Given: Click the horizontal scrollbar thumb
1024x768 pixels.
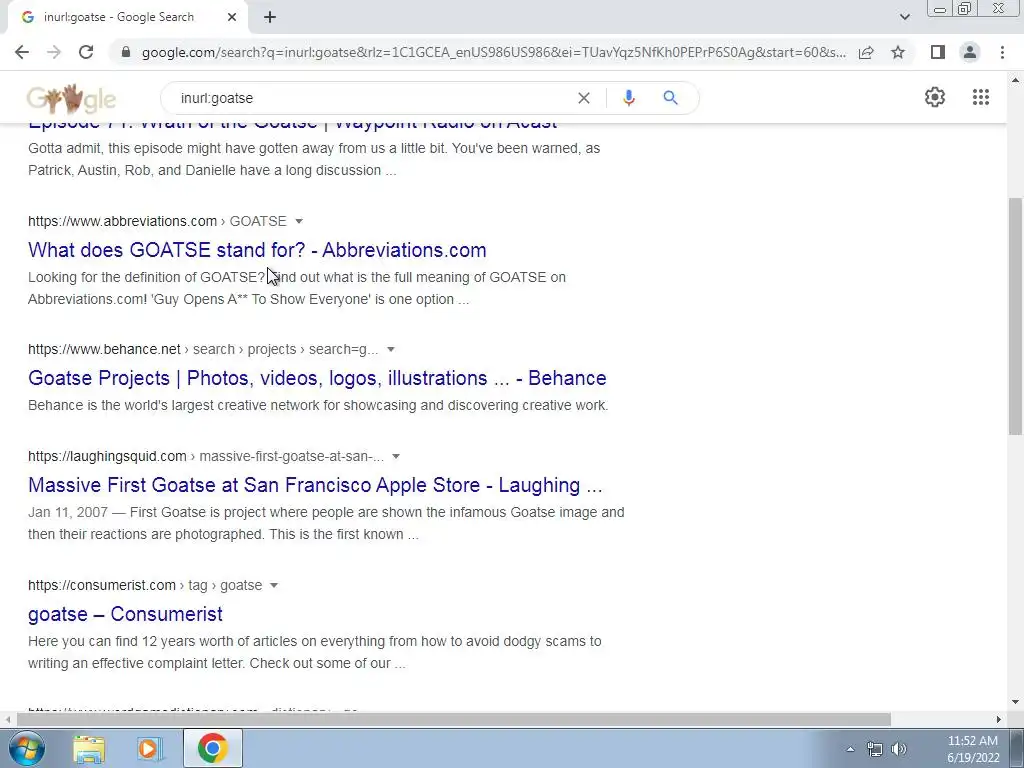Looking at the screenshot, I should 454,719.
